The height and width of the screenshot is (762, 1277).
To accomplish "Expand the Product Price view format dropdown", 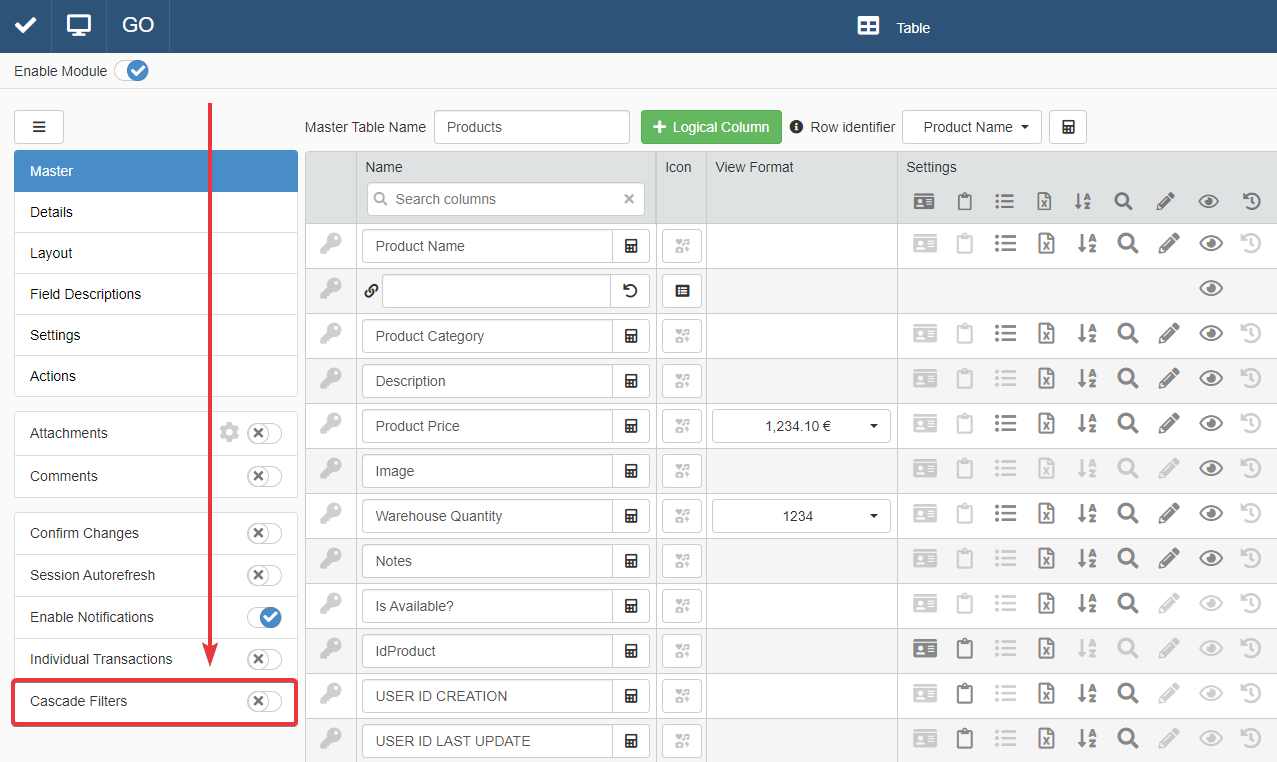I will coord(801,426).
